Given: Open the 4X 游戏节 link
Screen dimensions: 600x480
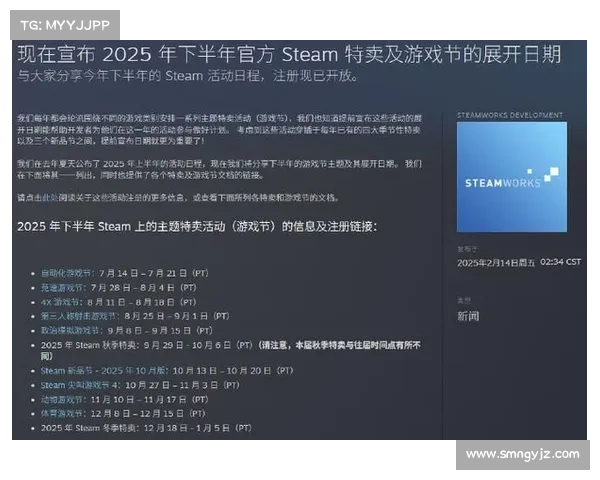Looking at the screenshot, I should coord(60,302).
